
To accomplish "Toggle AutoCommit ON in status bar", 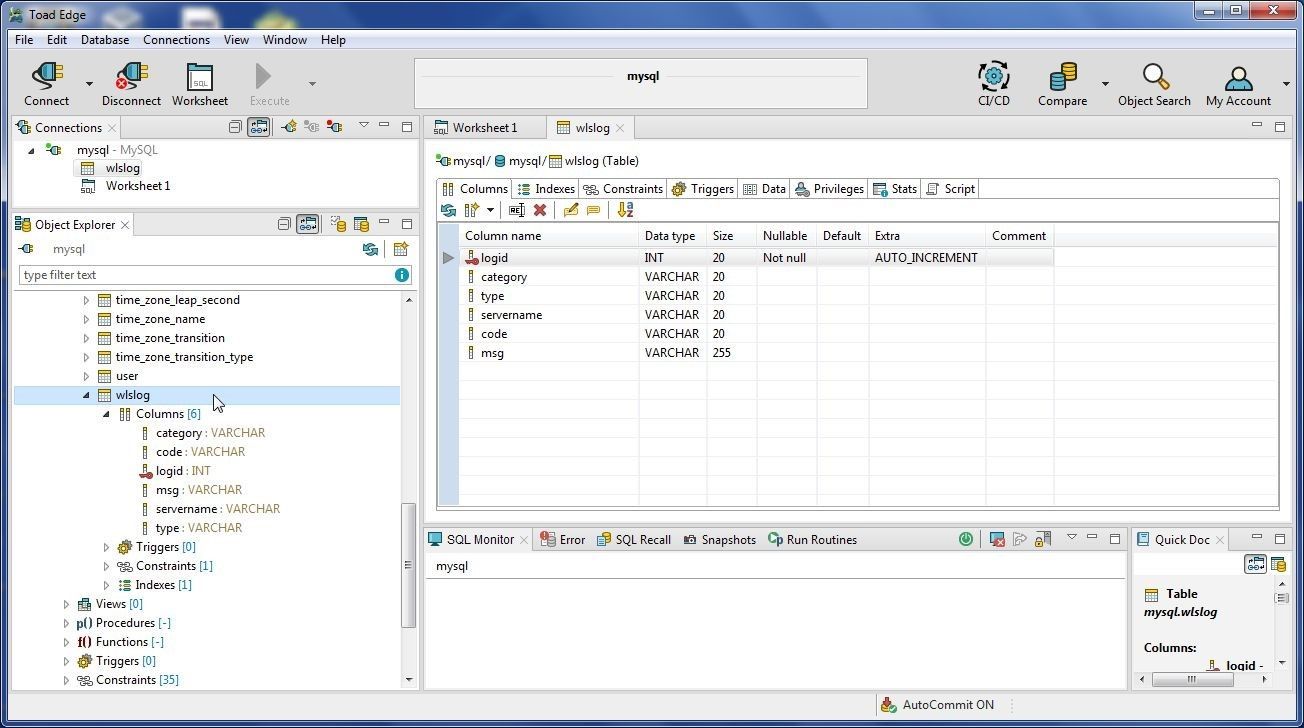I will click(x=937, y=705).
